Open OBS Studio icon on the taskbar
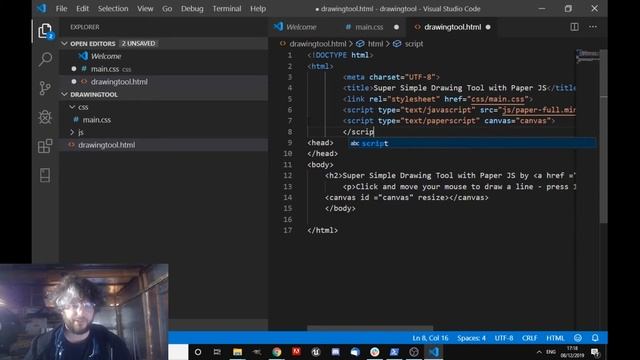640x360 pixels. (x=414, y=352)
